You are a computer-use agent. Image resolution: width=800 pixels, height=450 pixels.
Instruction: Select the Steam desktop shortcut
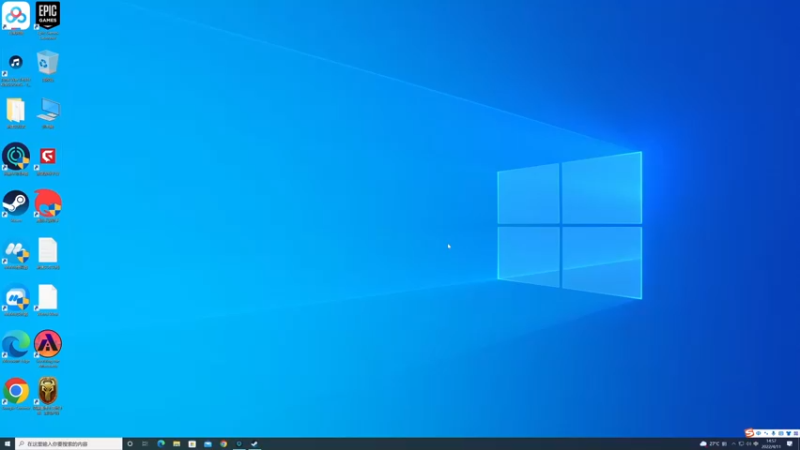click(x=16, y=203)
